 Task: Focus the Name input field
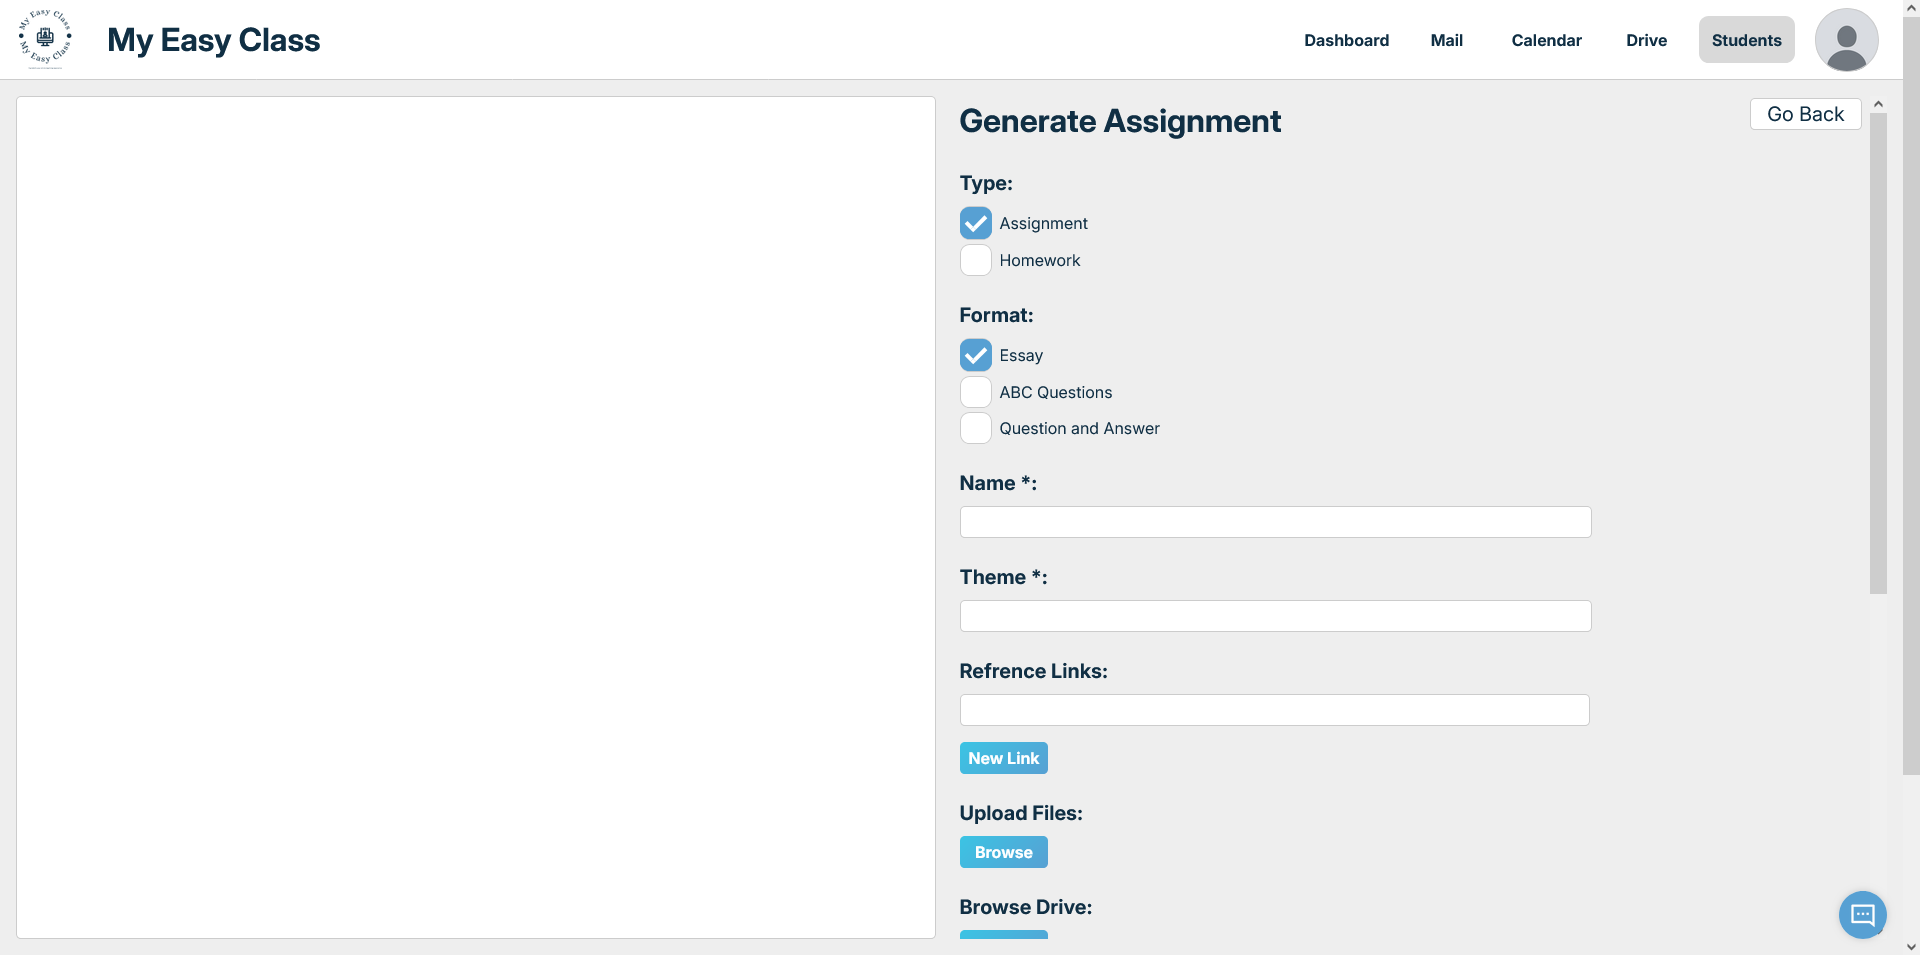(x=1275, y=522)
